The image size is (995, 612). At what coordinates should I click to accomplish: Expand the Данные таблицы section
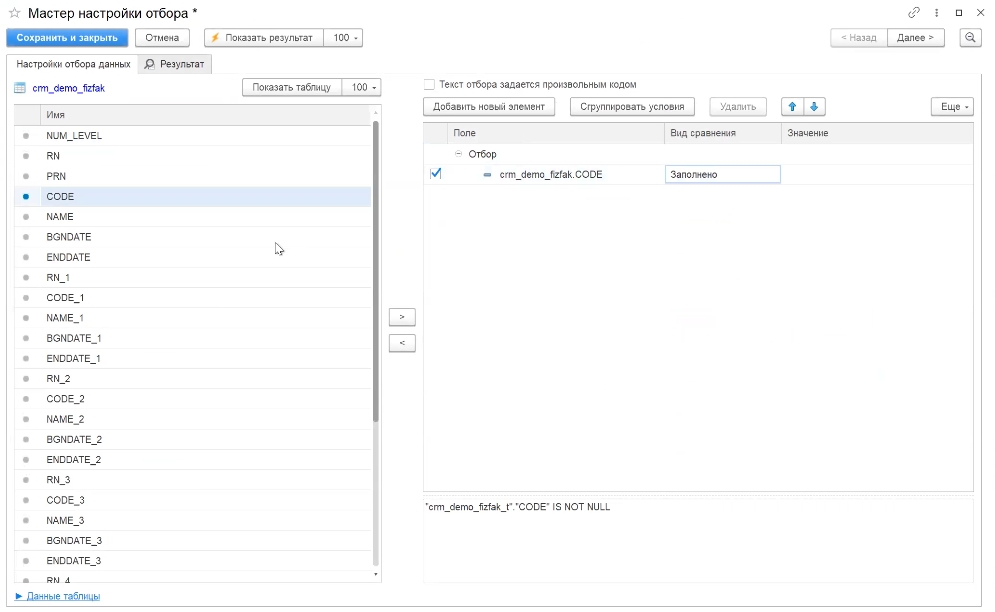[58, 596]
